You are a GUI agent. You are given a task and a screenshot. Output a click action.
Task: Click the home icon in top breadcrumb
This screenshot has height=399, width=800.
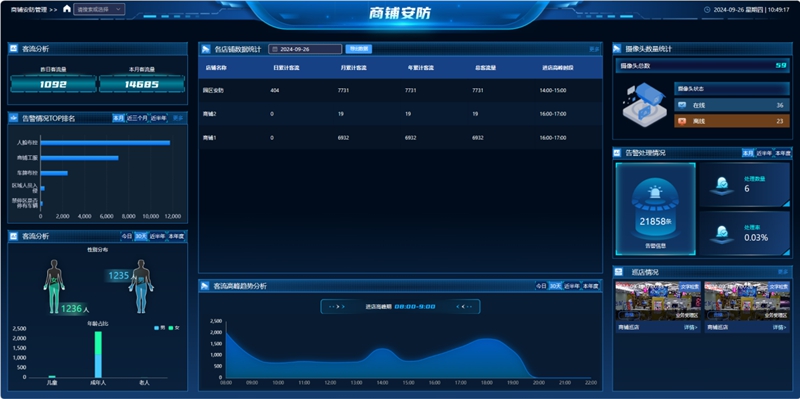click(67, 9)
